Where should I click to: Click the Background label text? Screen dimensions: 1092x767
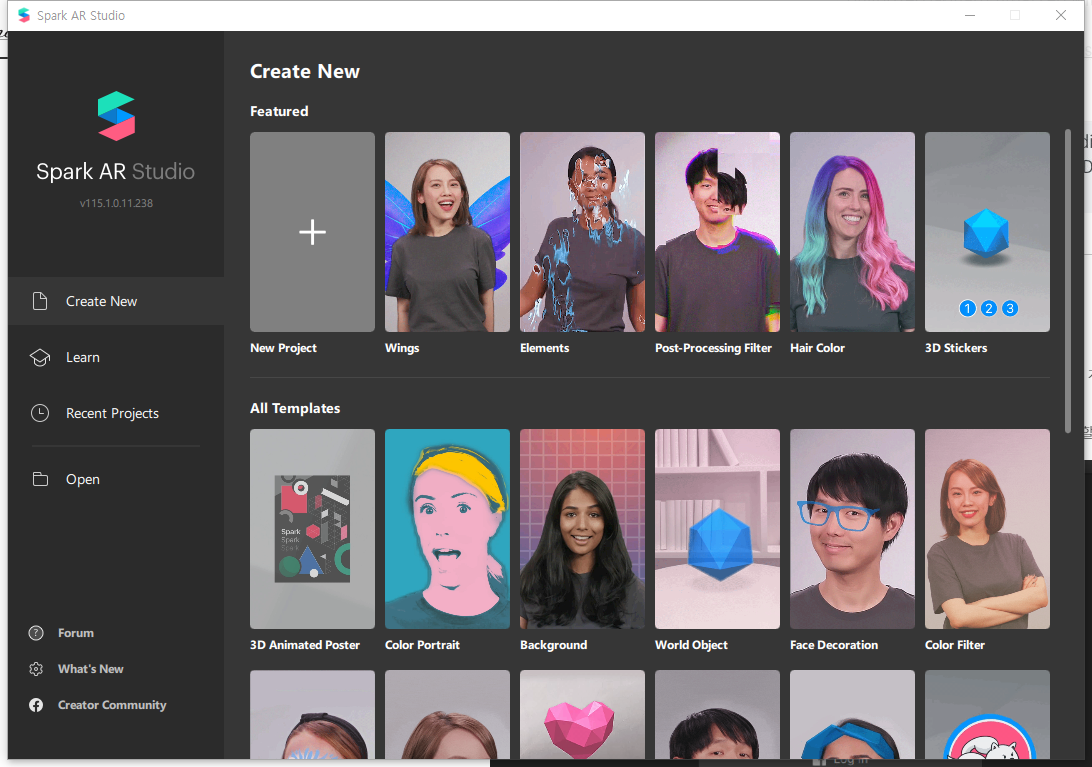click(x=554, y=645)
